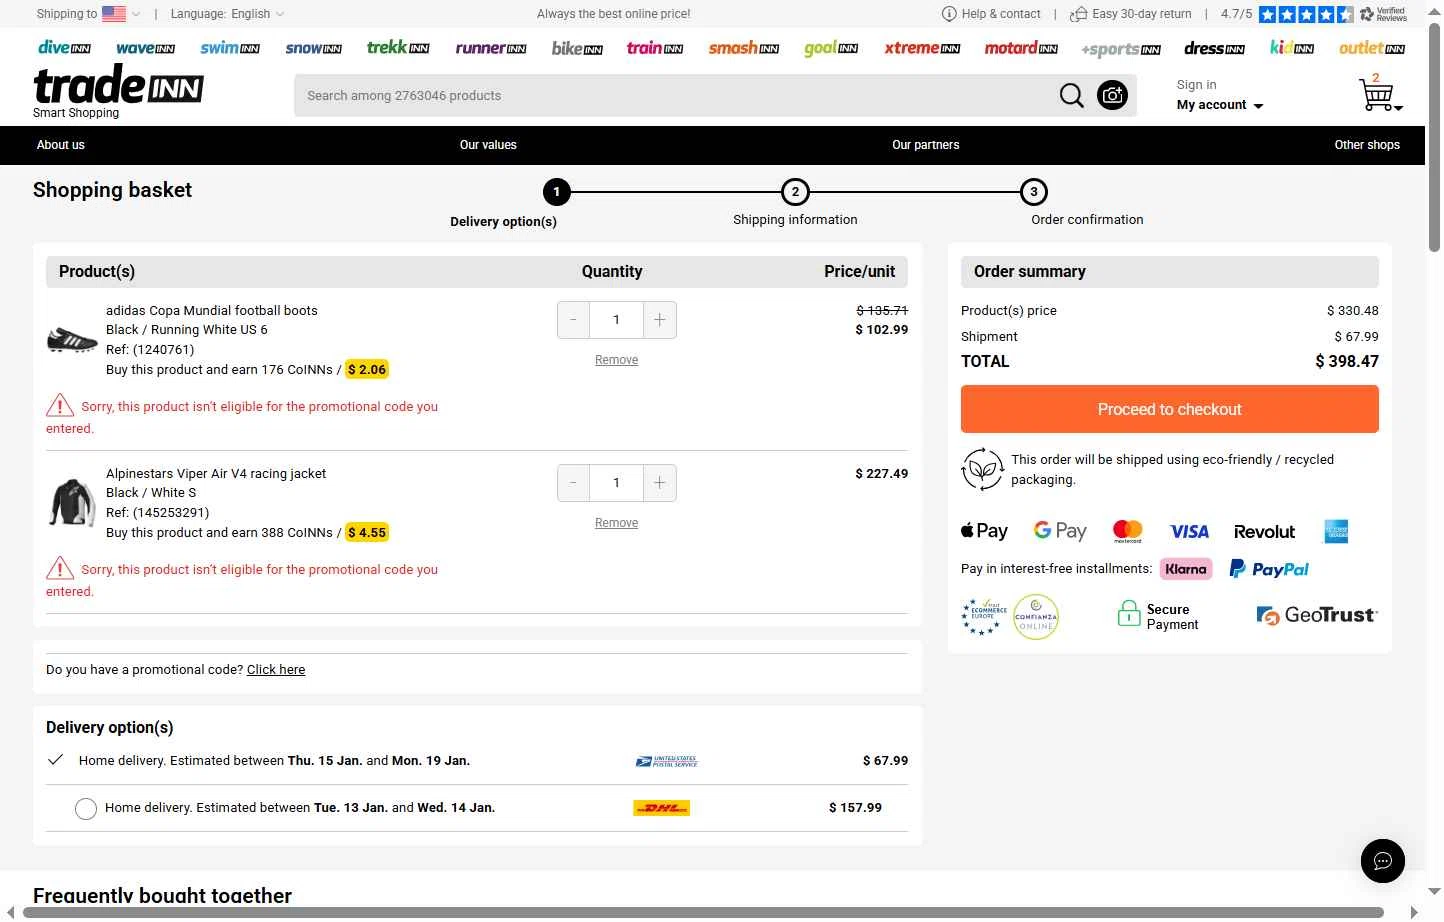Open the outletinn store logo link
Viewport: 1444px width, 922px height.
pos(1372,48)
